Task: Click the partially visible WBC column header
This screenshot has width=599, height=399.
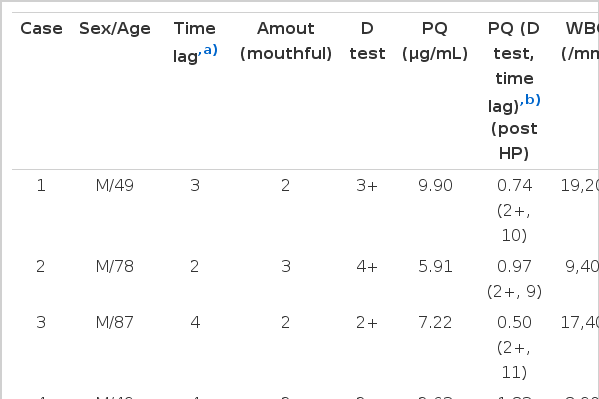Action: tap(581, 41)
